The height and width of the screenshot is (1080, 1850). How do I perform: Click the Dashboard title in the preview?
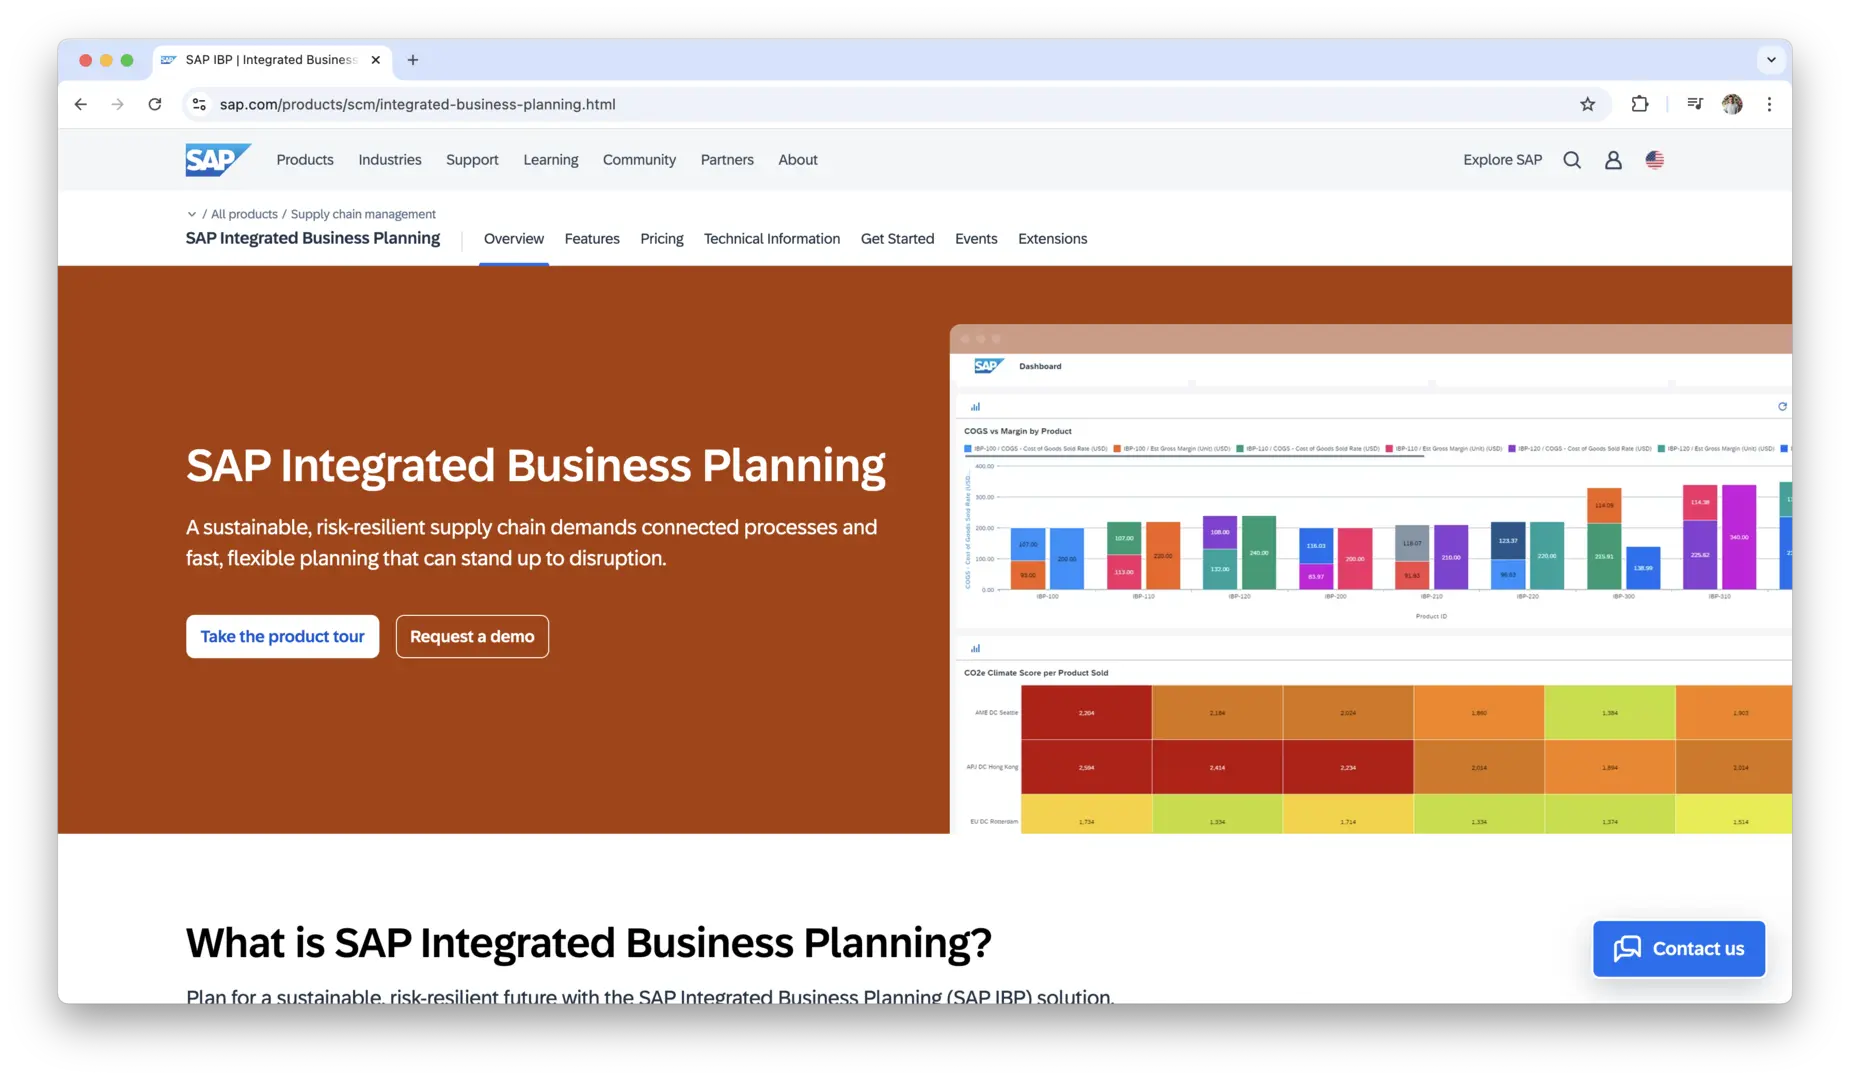[1040, 366]
